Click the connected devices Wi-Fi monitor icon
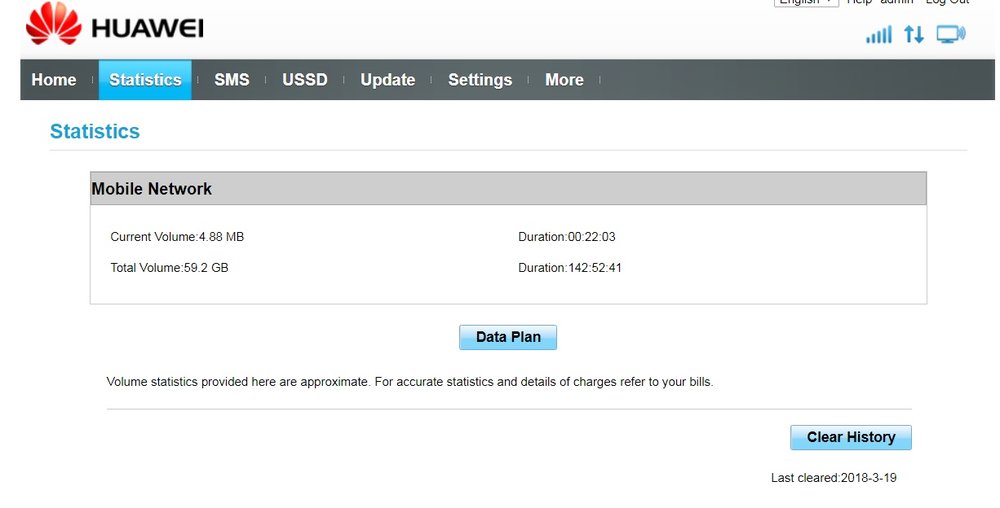This screenshot has height=508, width=1000. click(950, 35)
